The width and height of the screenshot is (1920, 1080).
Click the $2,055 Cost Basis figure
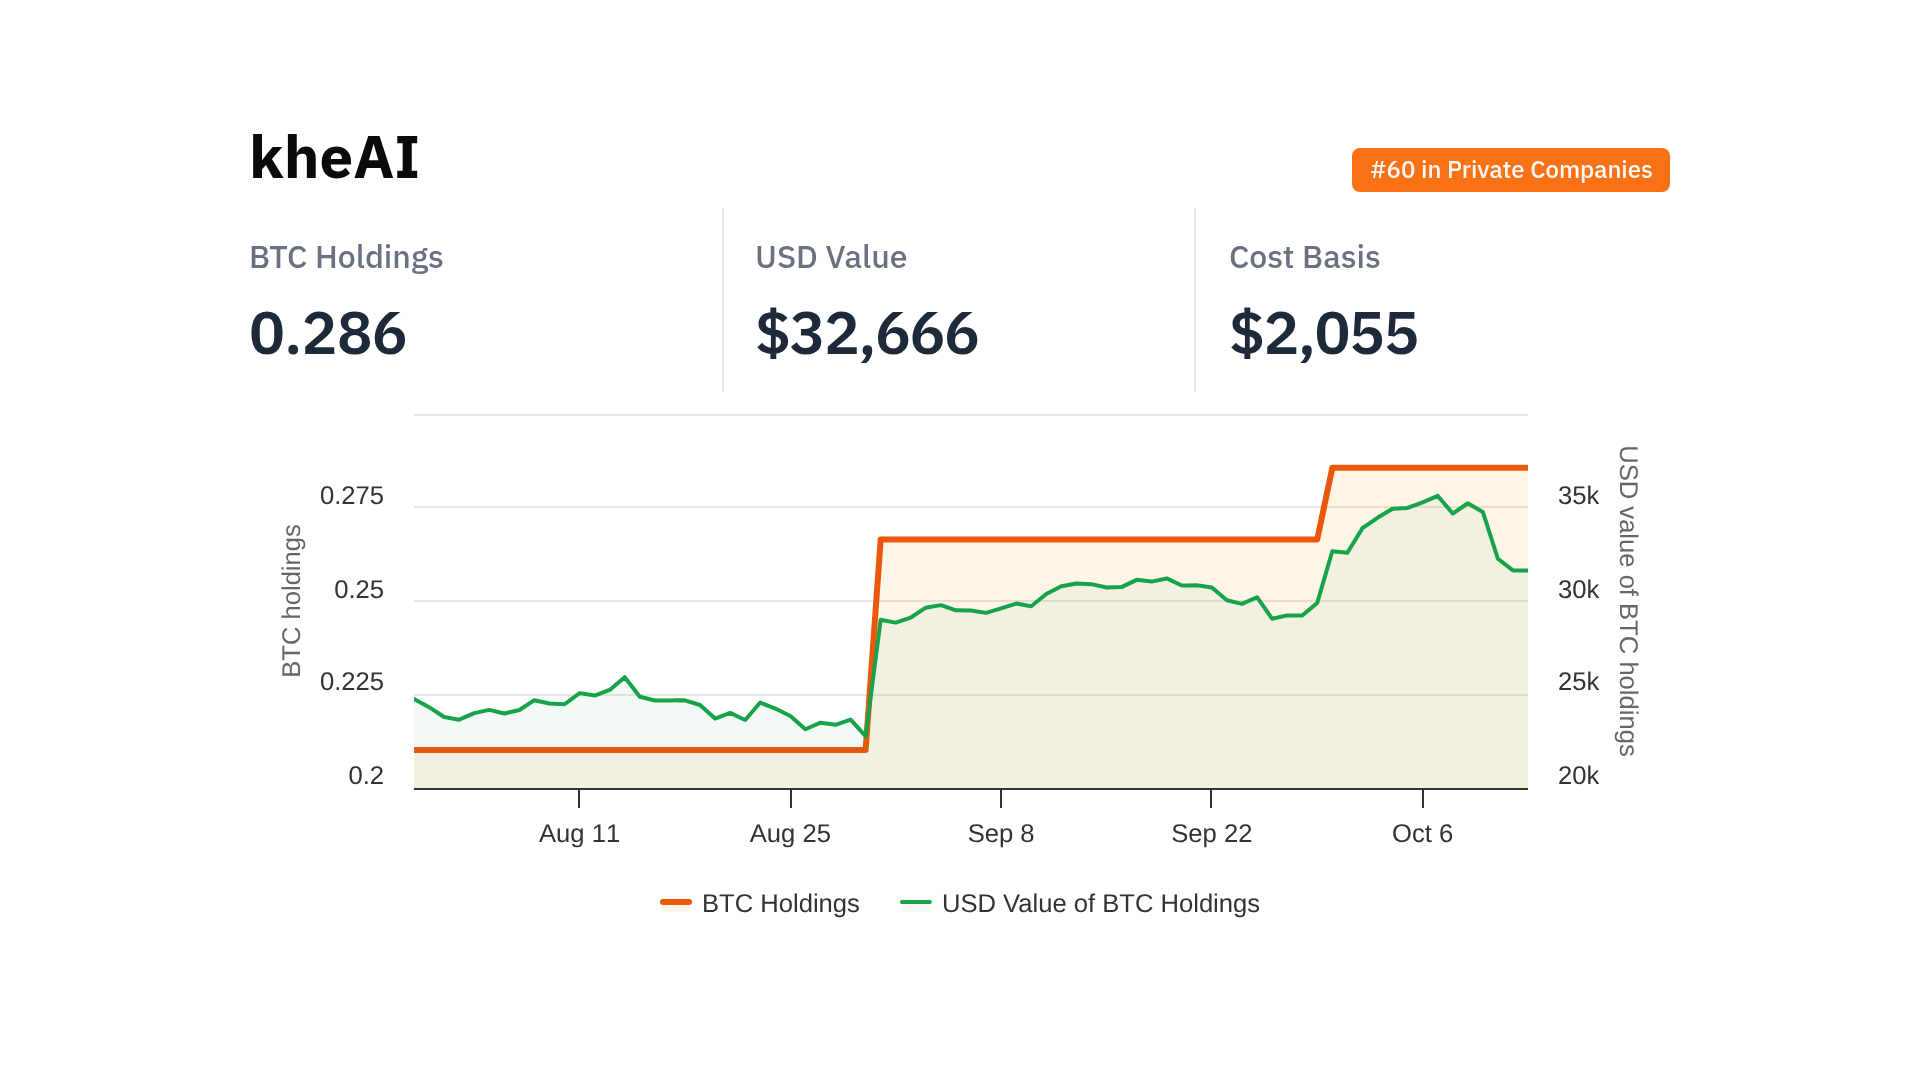coord(1323,333)
